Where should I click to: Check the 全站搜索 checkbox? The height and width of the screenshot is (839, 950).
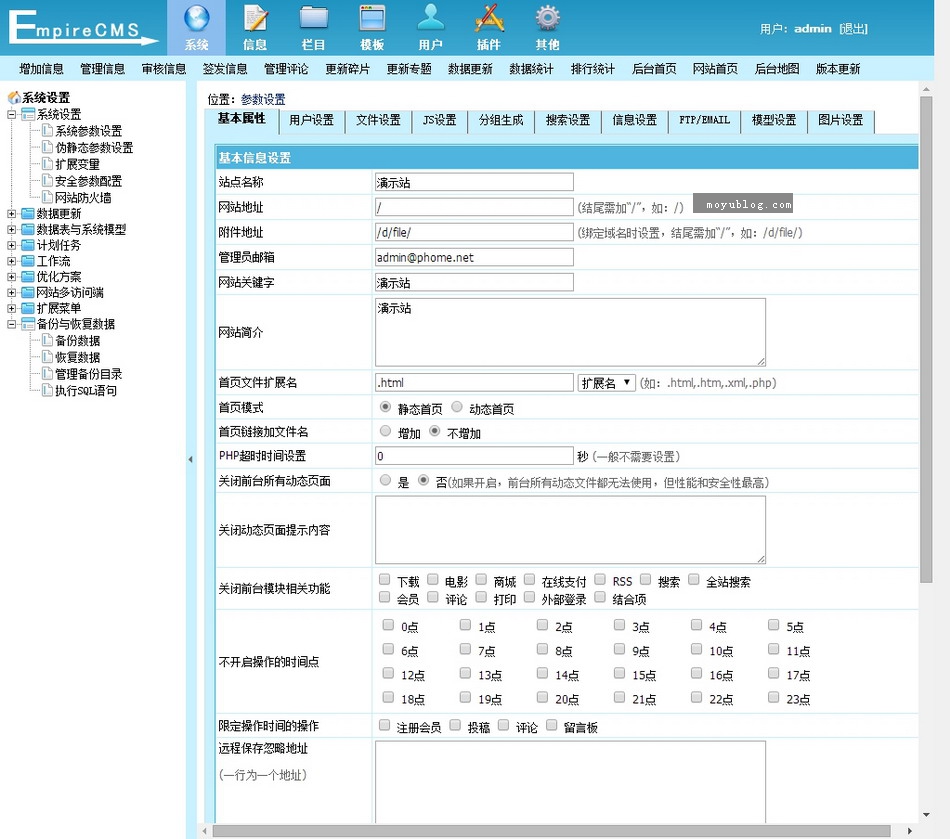[x=694, y=580]
